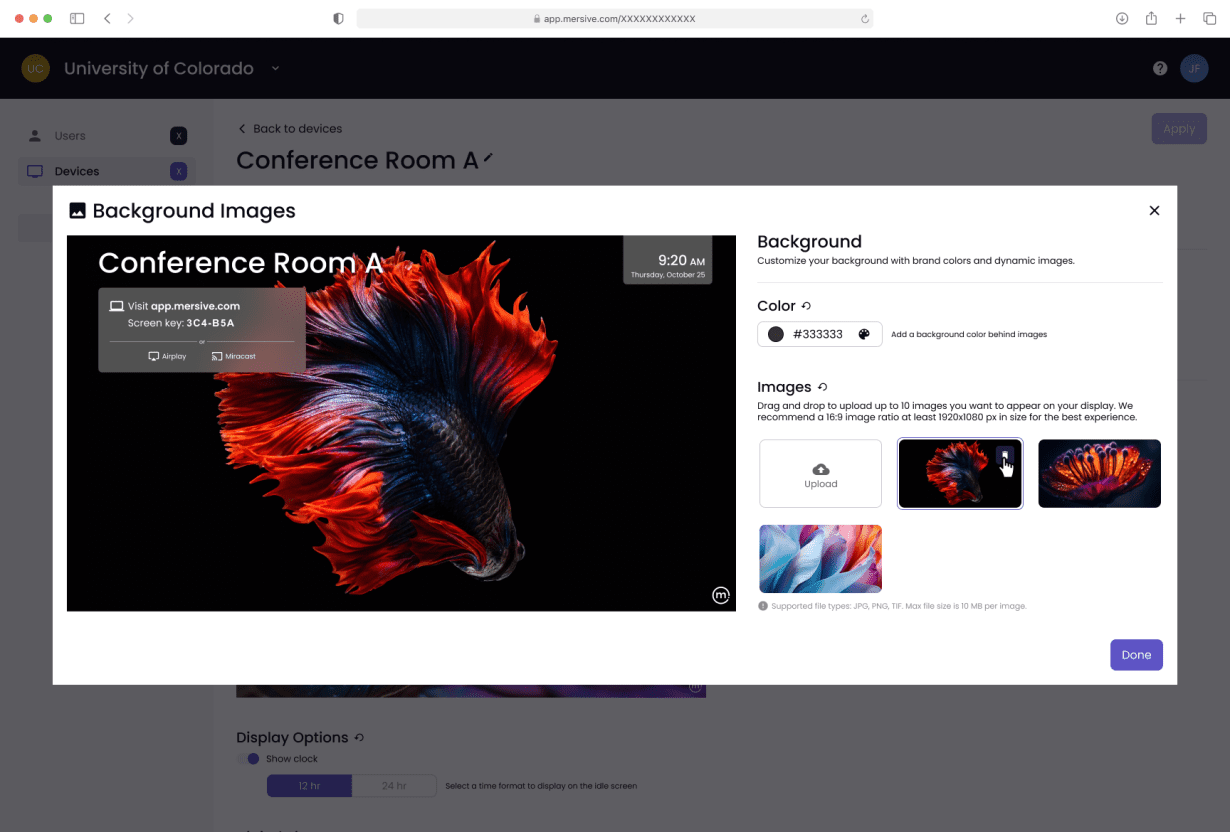
Task: Select the 24 hr time format
Action: pyautogui.click(x=394, y=786)
